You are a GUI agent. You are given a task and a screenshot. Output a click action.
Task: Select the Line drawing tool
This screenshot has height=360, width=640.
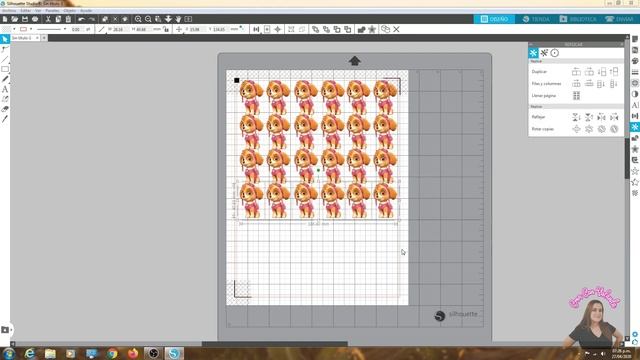pos(5,59)
